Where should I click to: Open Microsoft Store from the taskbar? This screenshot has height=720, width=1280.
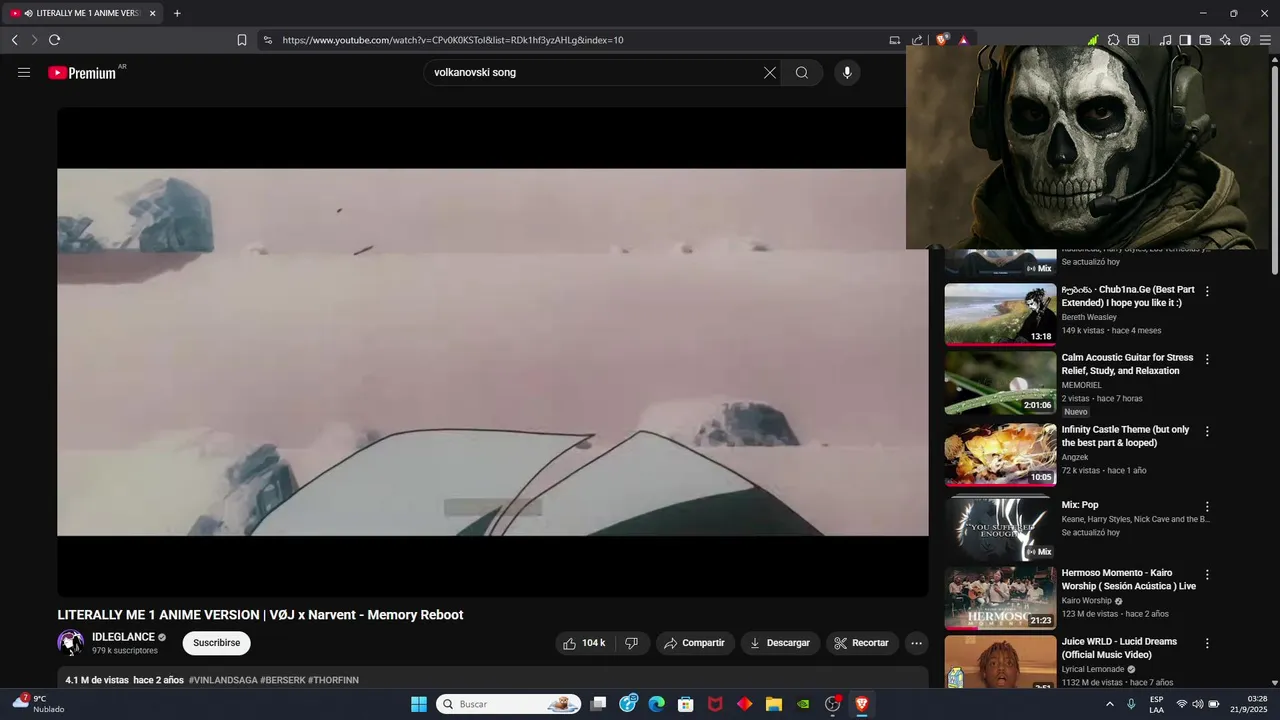pyautogui.click(x=685, y=704)
